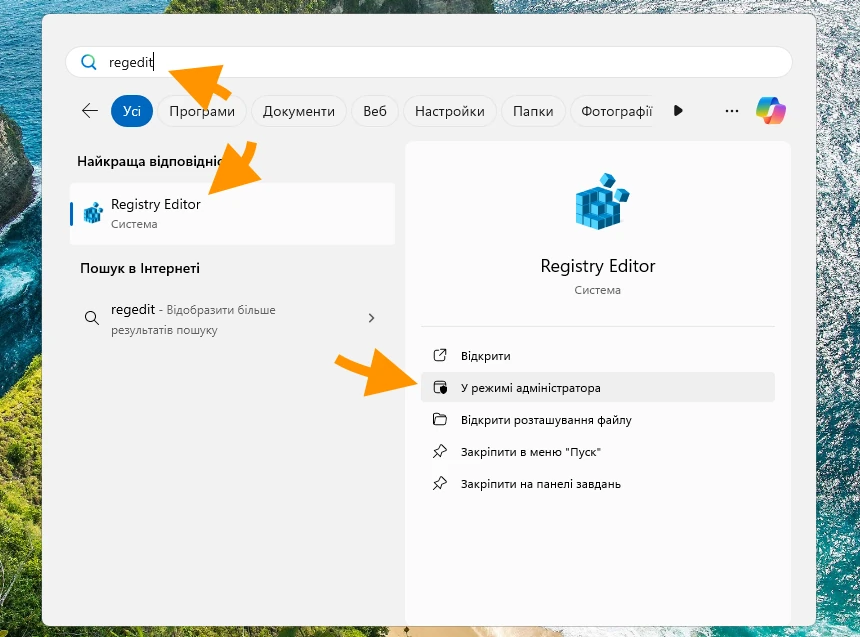The height and width of the screenshot is (637, 860).
Task: Click Відкрити to open Registry Editor
Action: [598, 356]
